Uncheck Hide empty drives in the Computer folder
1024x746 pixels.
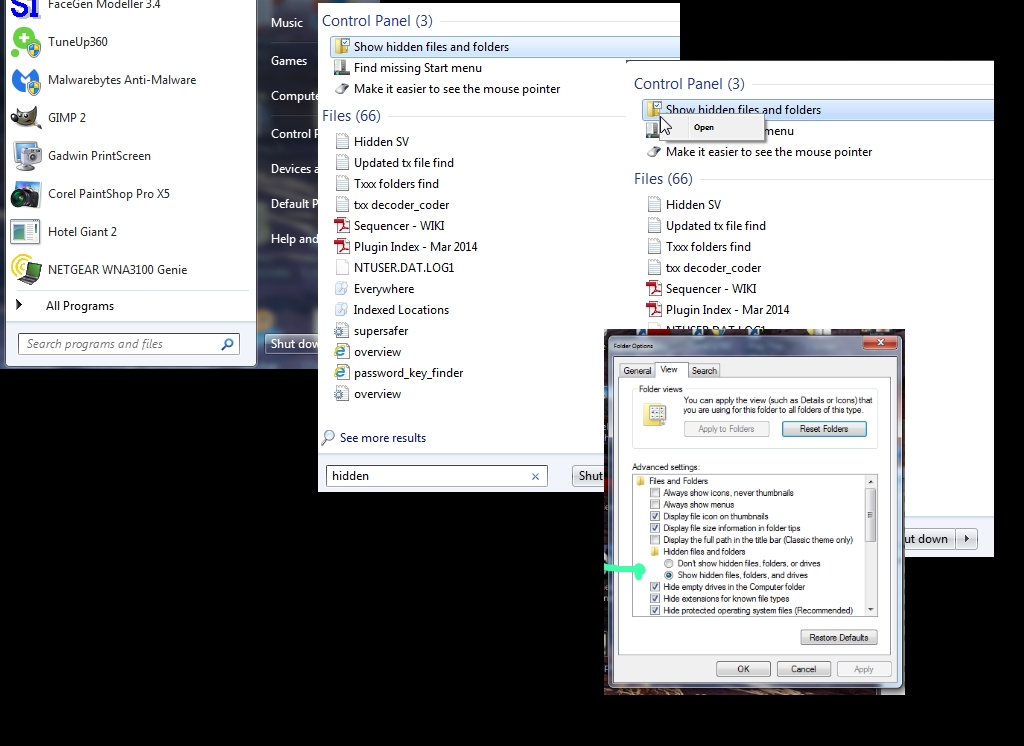[x=655, y=587]
